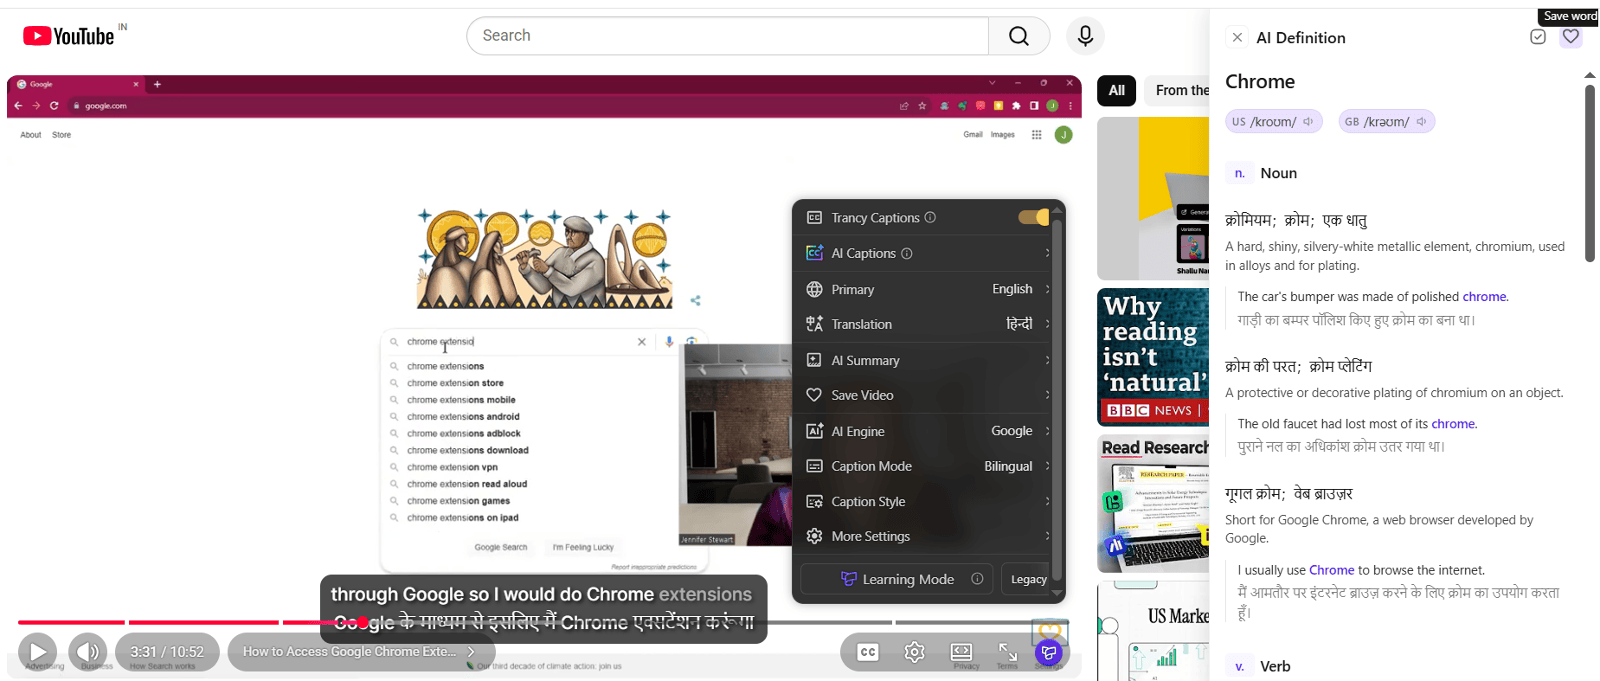Toggle Trancy Captions switch off
The height and width of the screenshot is (681, 1600).
click(x=1034, y=217)
